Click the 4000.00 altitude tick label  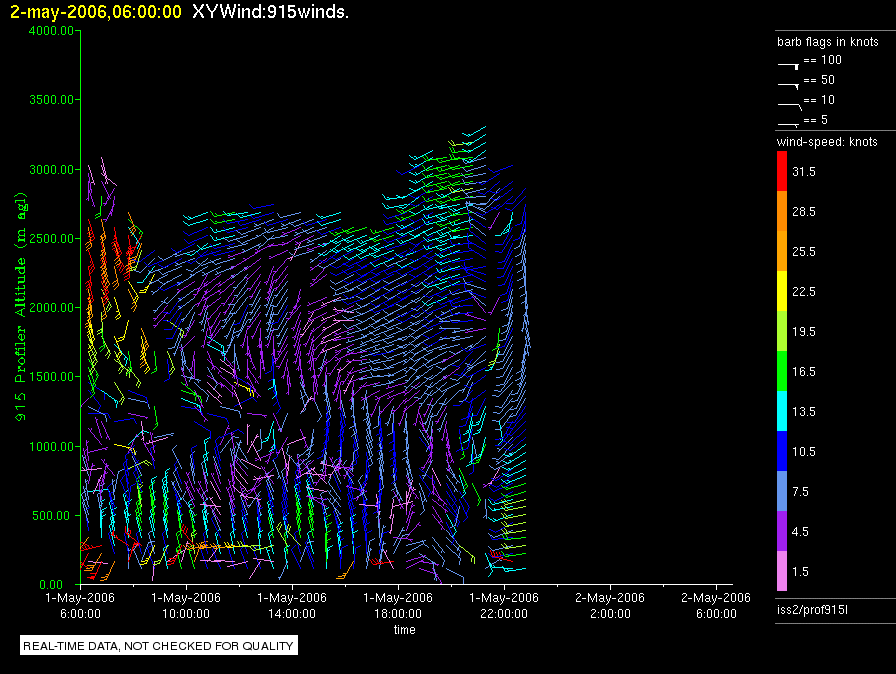pos(52,31)
